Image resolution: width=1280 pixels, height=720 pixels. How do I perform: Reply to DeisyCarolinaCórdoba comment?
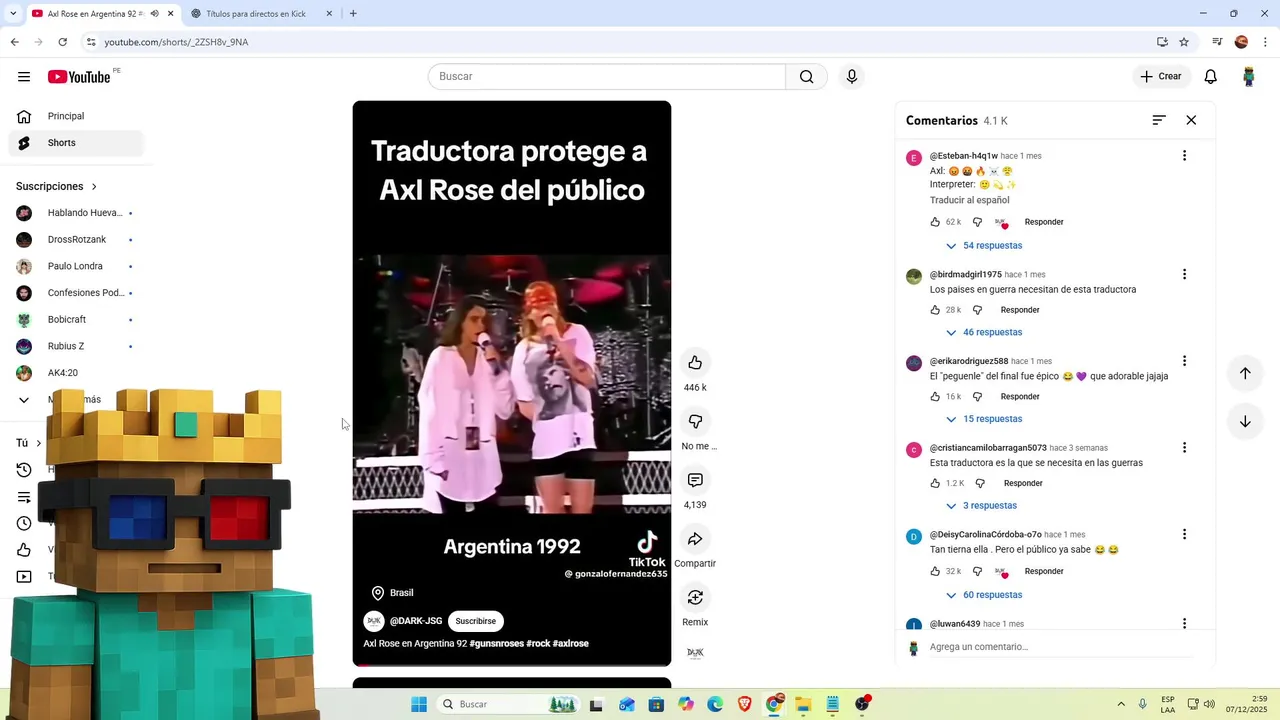(x=1043, y=571)
